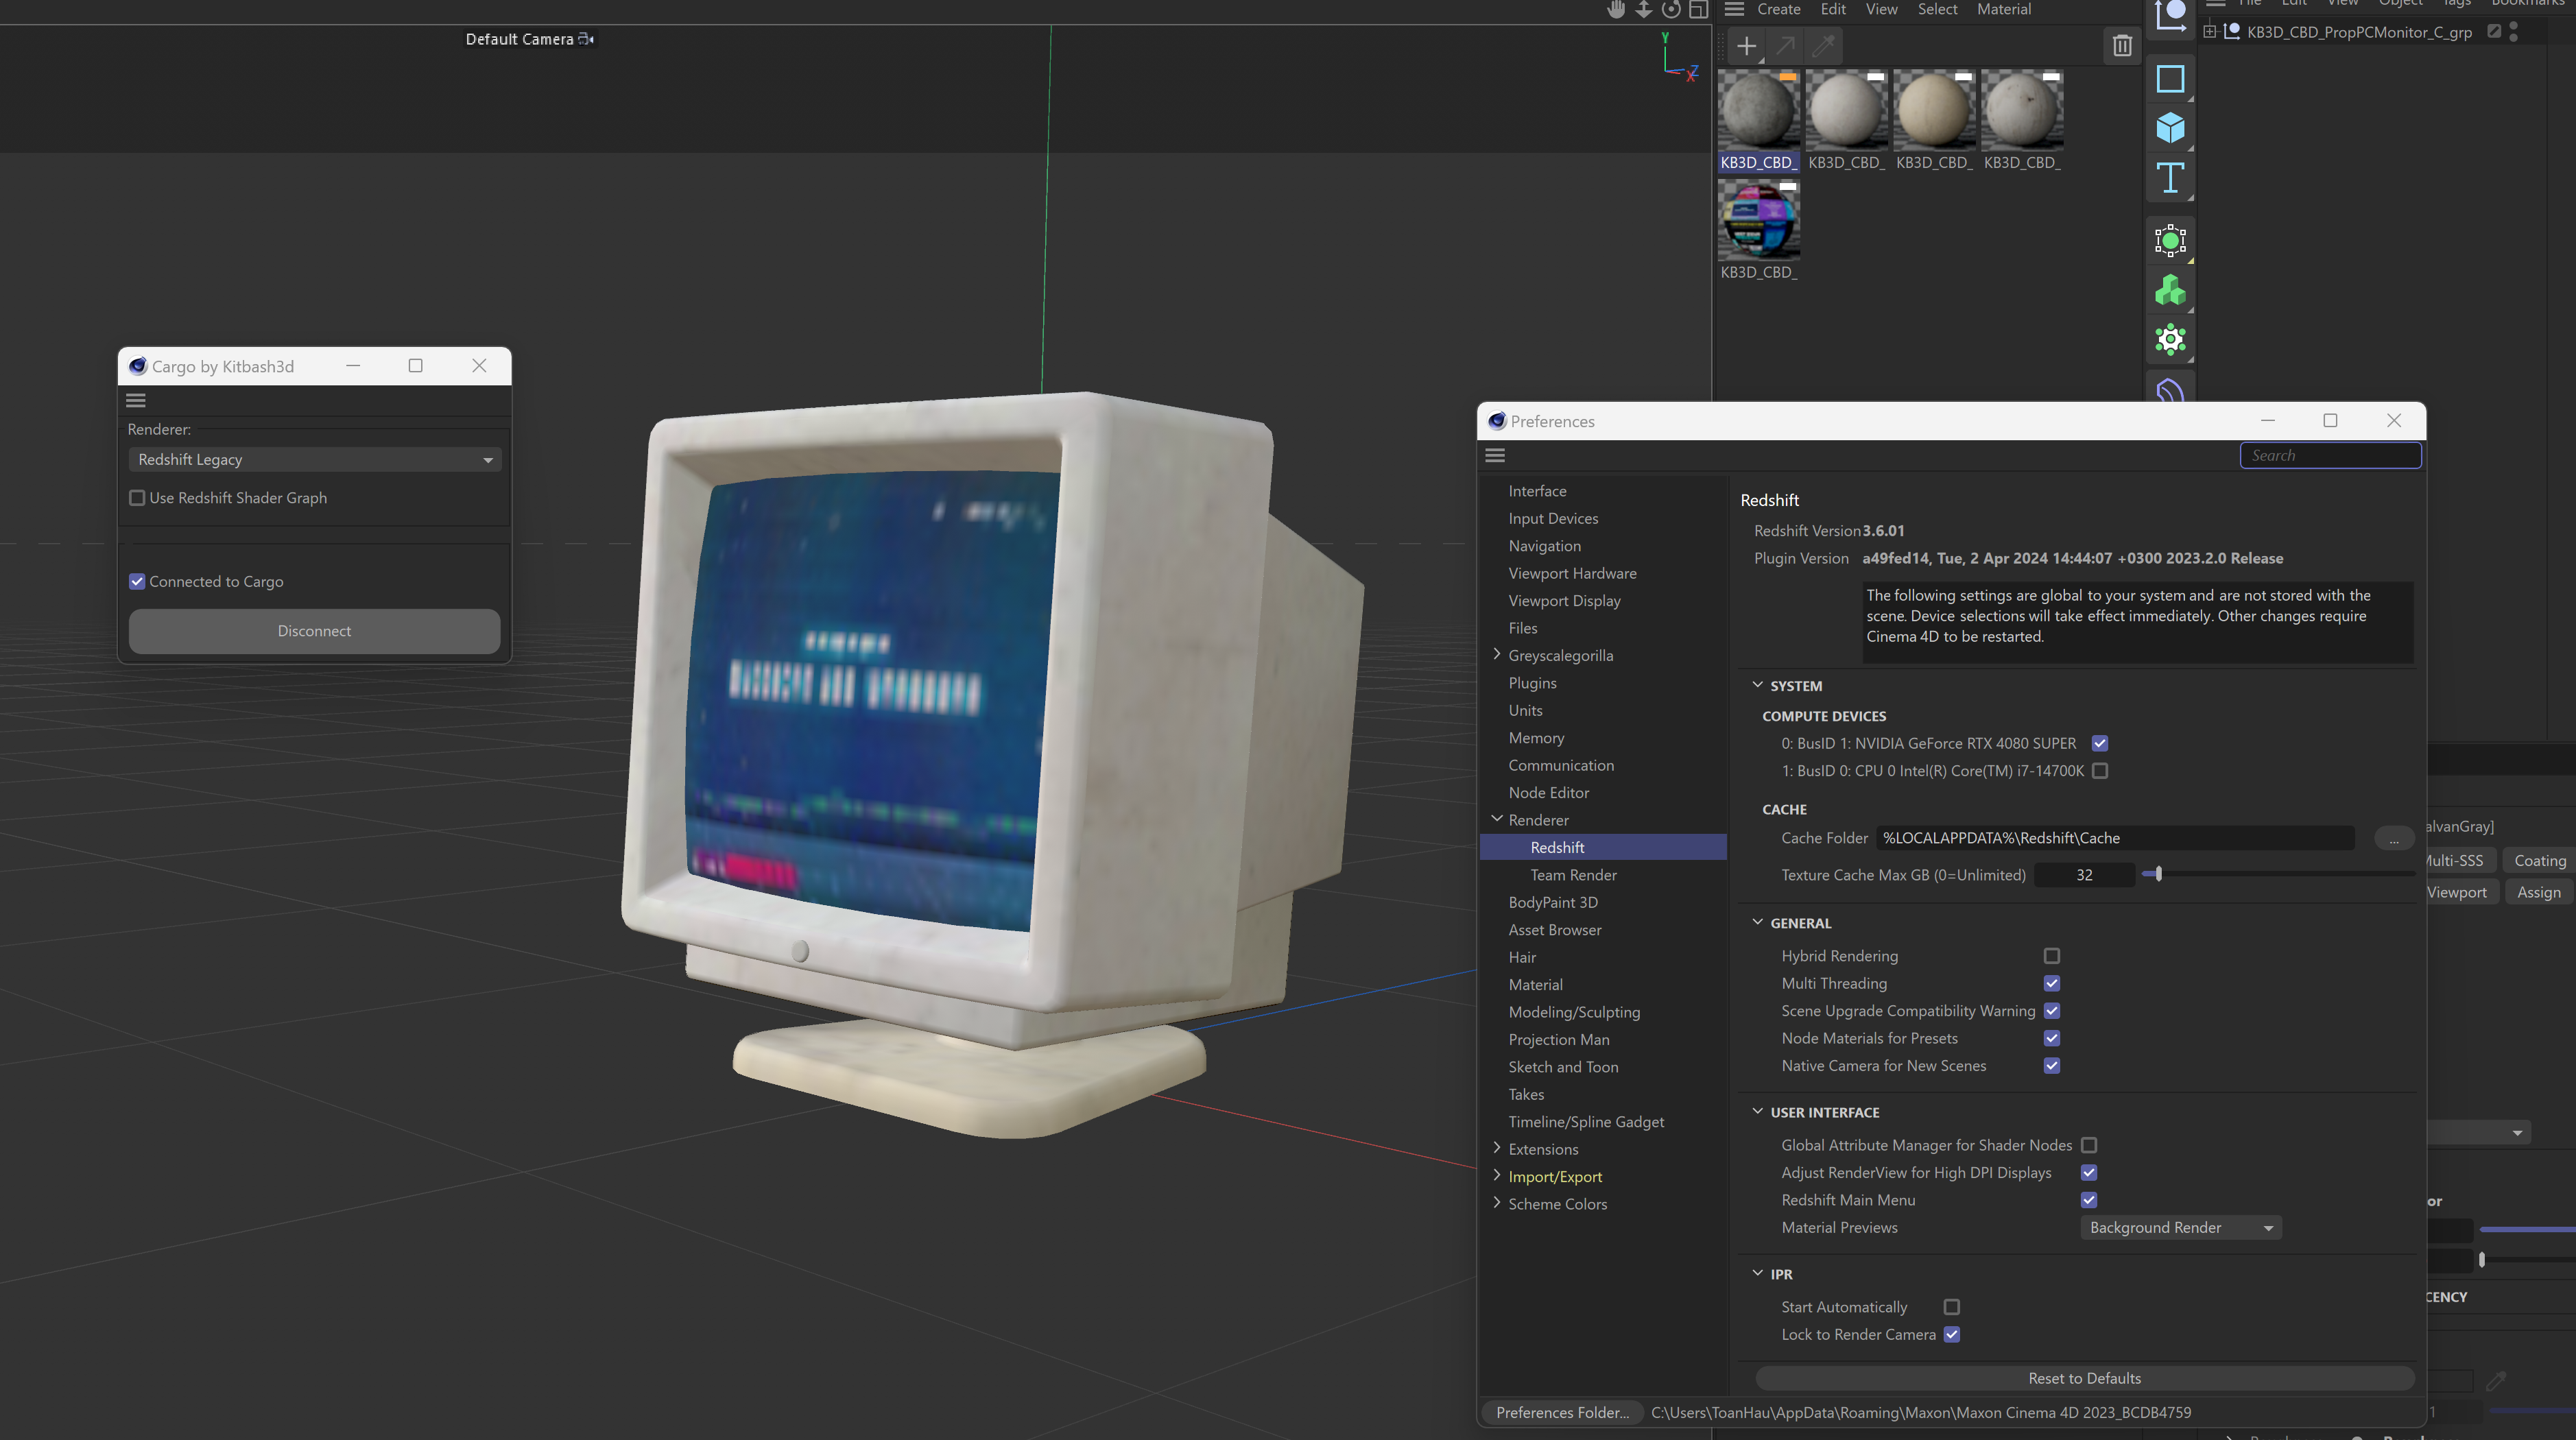
Task: Click Reset to Defaults button
Action: pyautogui.click(x=2084, y=1378)
